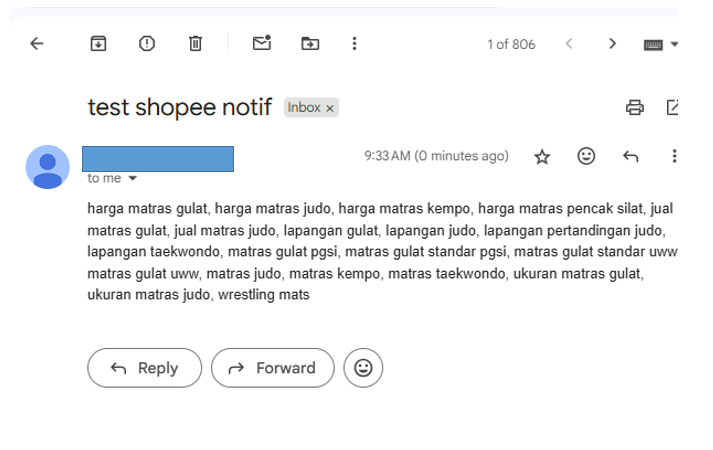The height and width of the screenshot is (450, 713).
Task: Print the entire conversation
Action: pyautogui.click(x=634, y=108)
